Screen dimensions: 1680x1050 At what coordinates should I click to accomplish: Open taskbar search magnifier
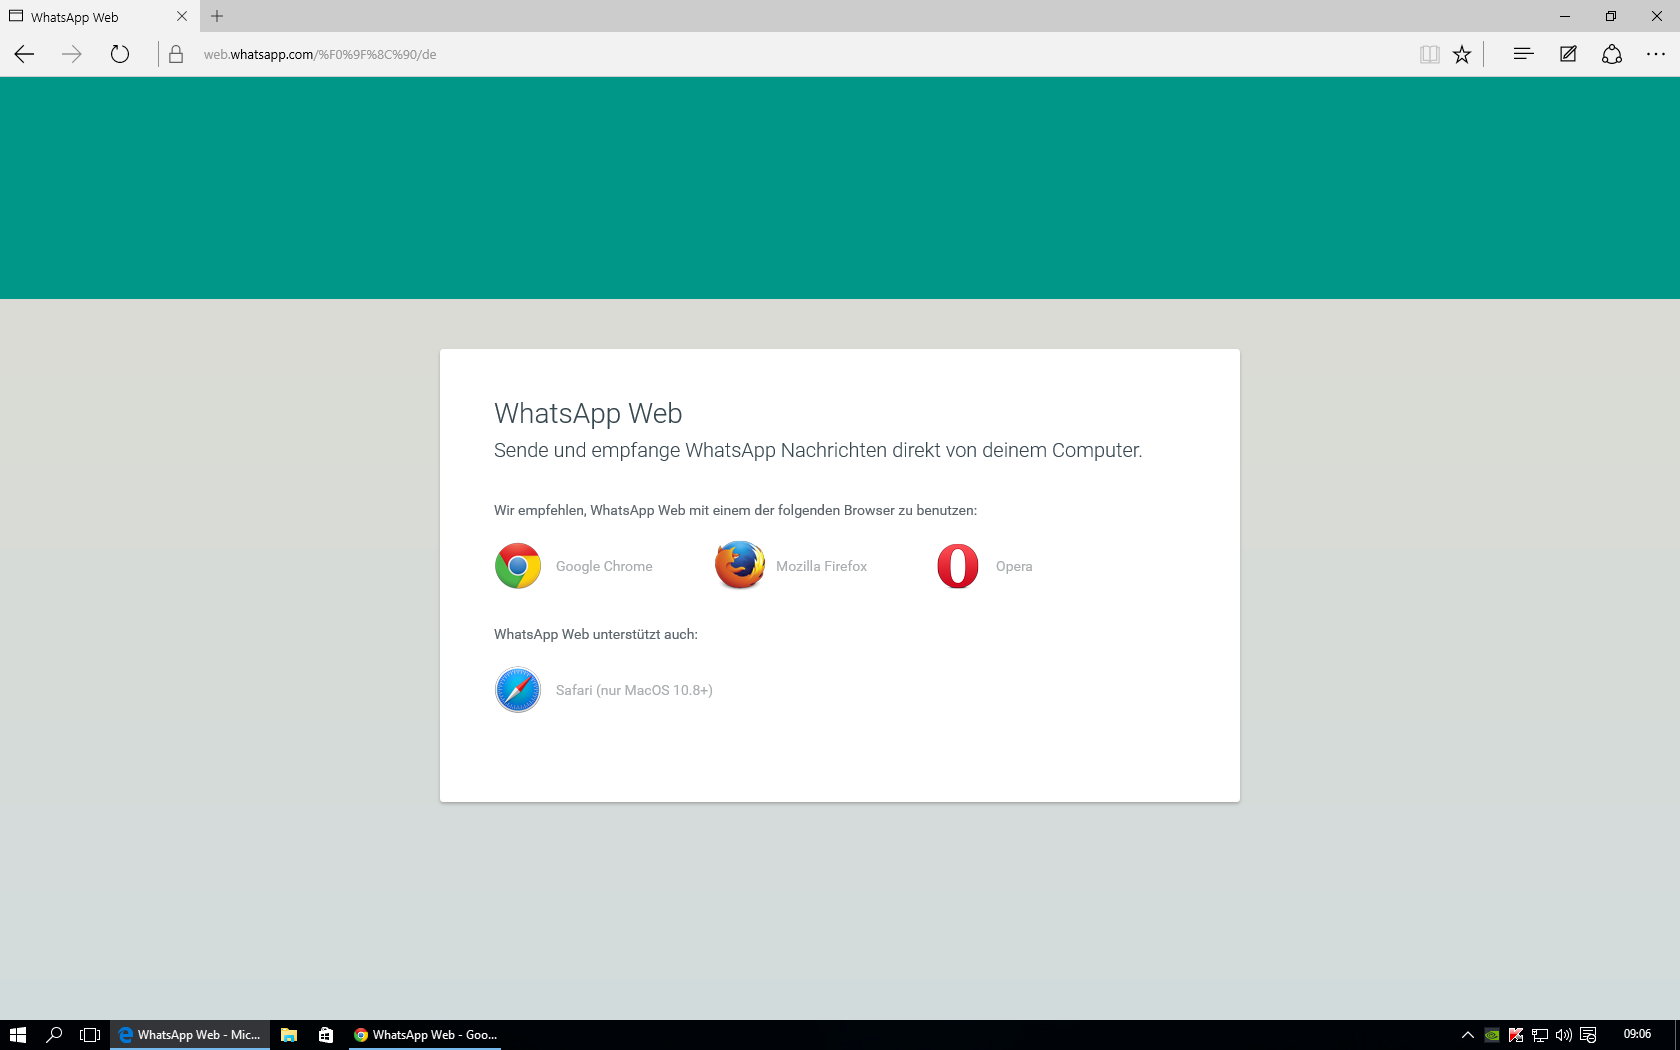(54, 1035)
